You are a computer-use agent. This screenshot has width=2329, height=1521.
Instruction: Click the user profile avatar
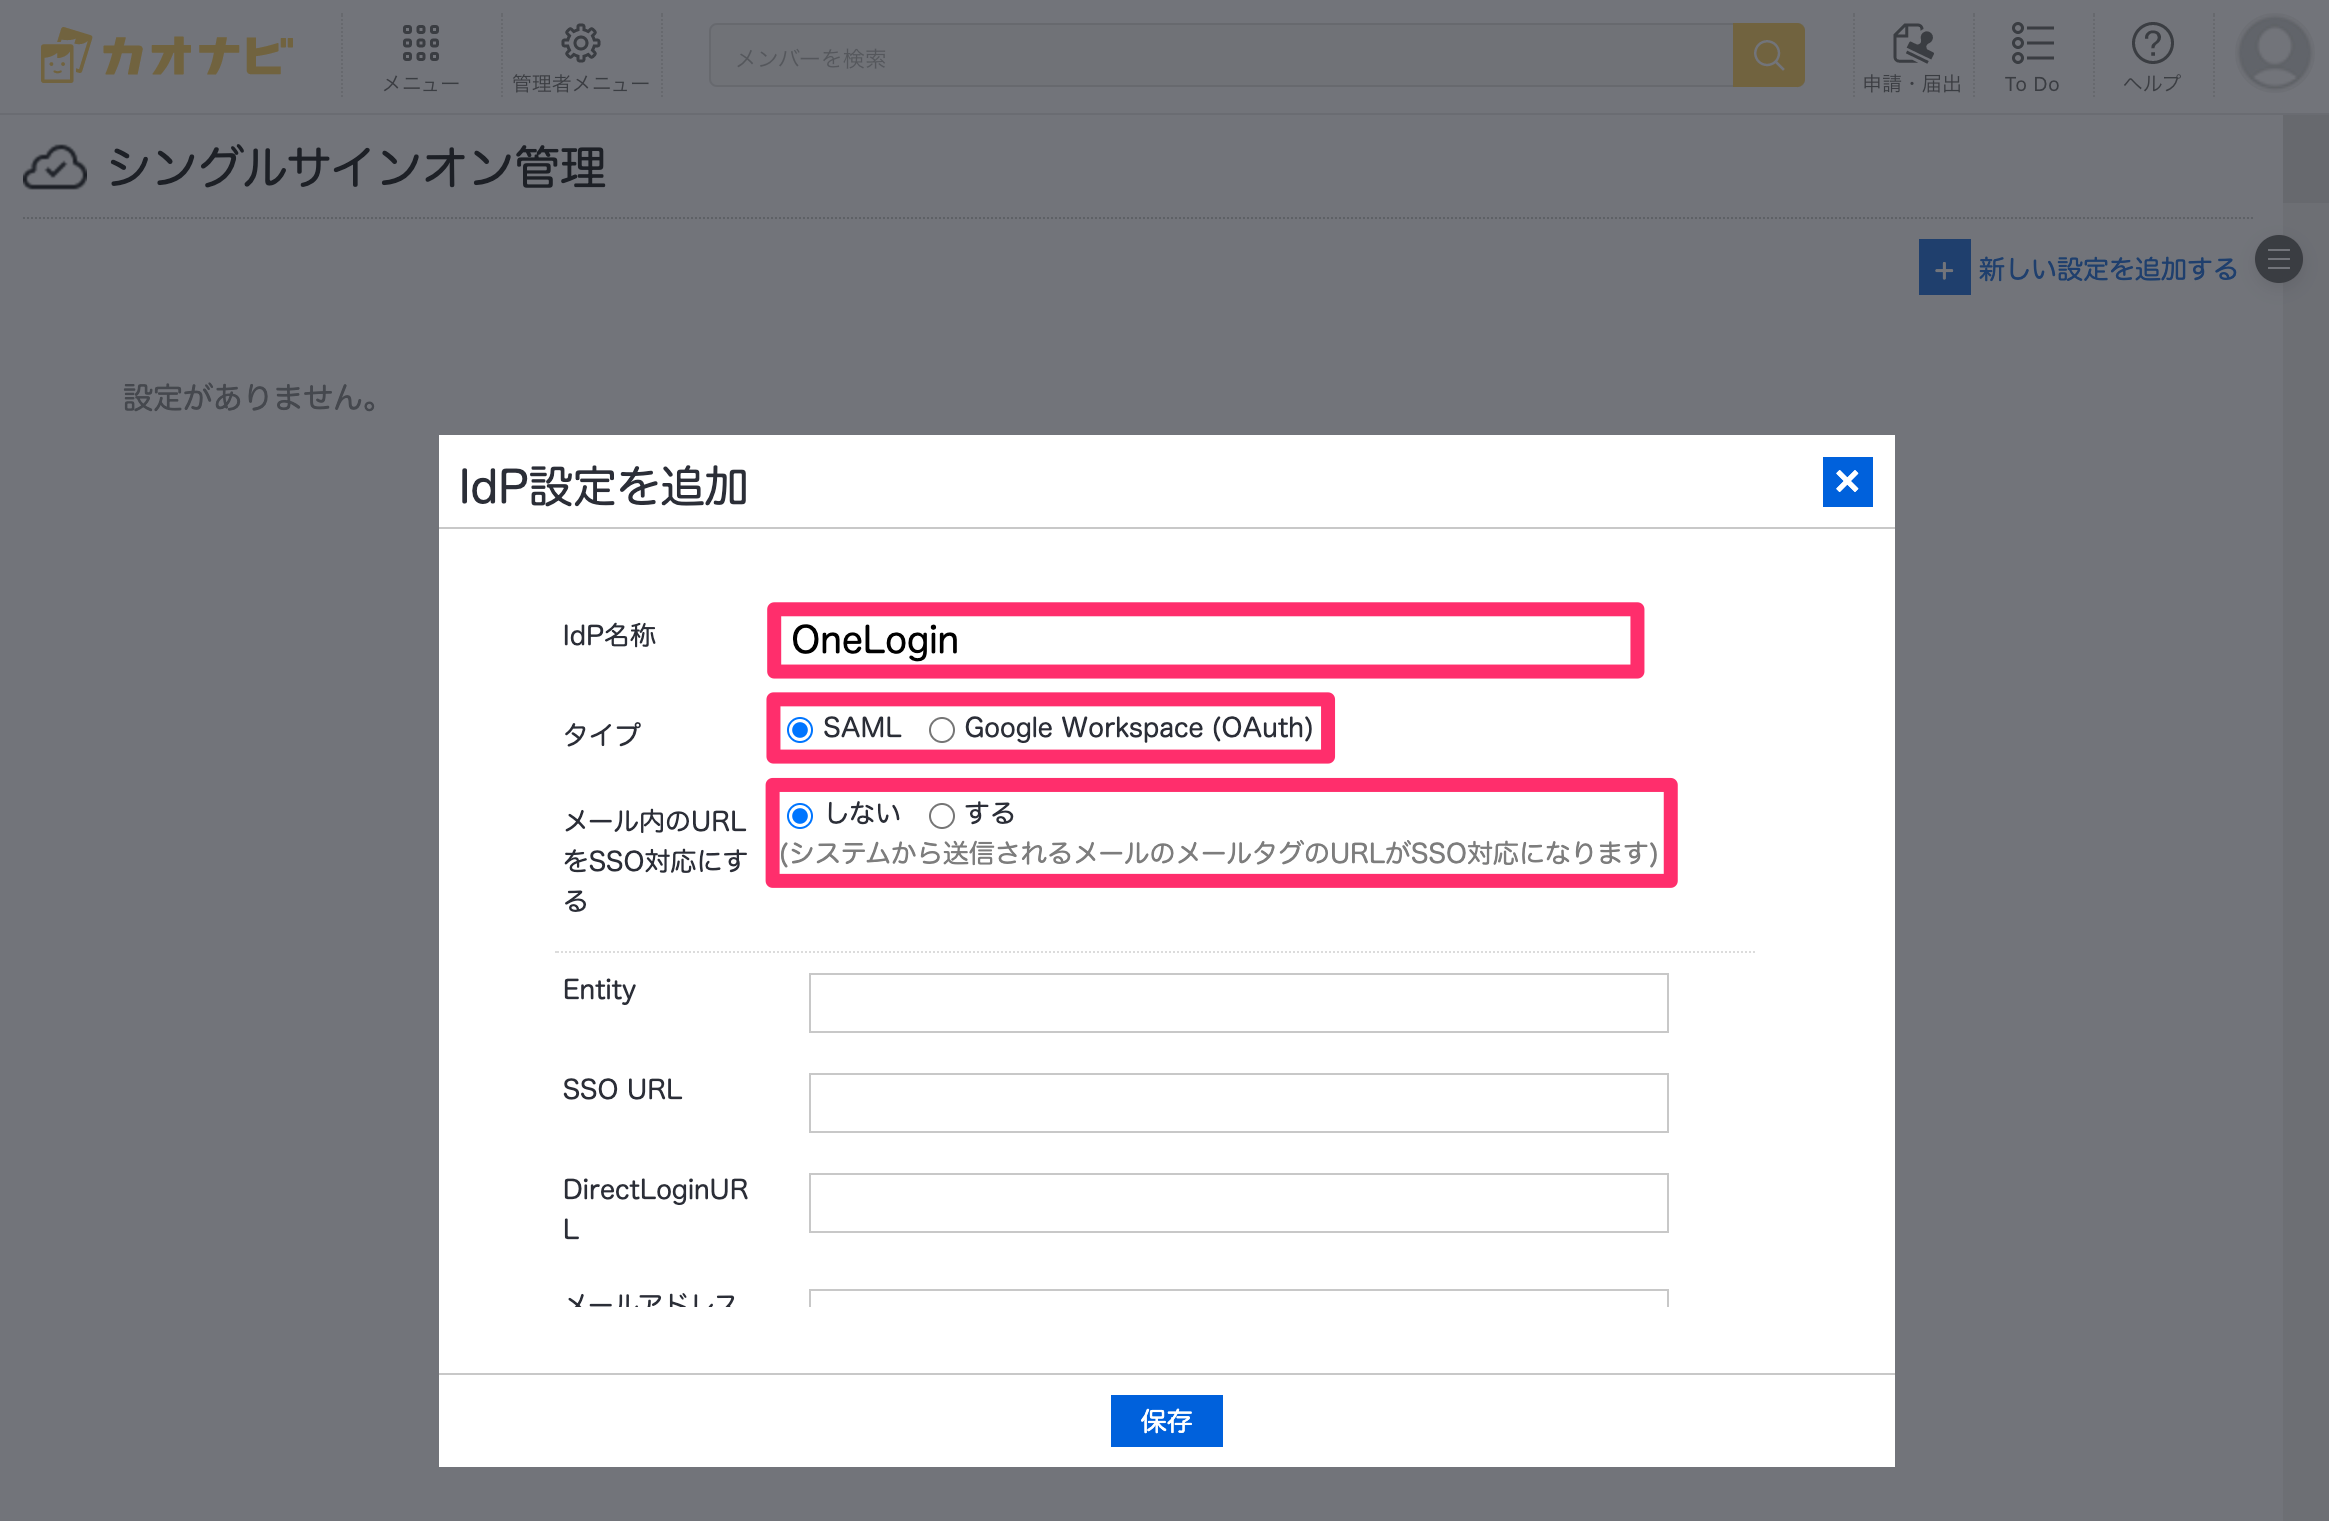pos(2274,54)
